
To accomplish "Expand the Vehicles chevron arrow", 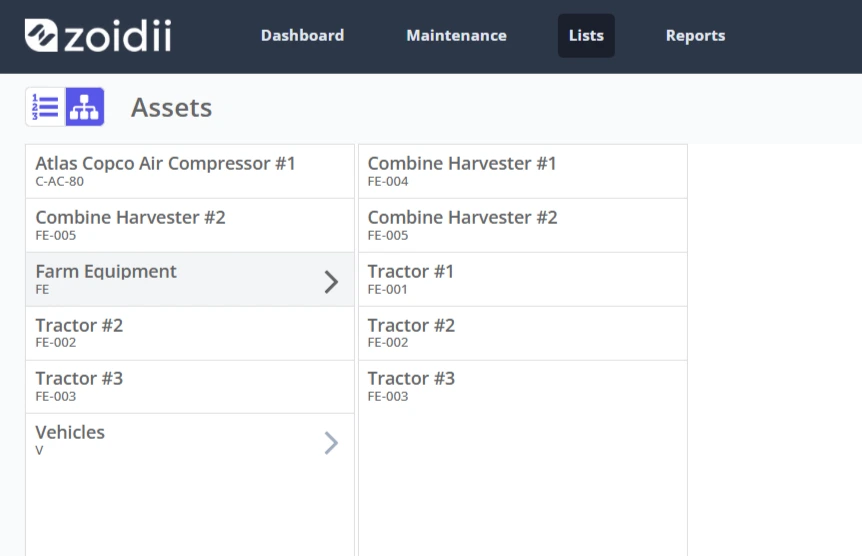I will coord(331,443).
